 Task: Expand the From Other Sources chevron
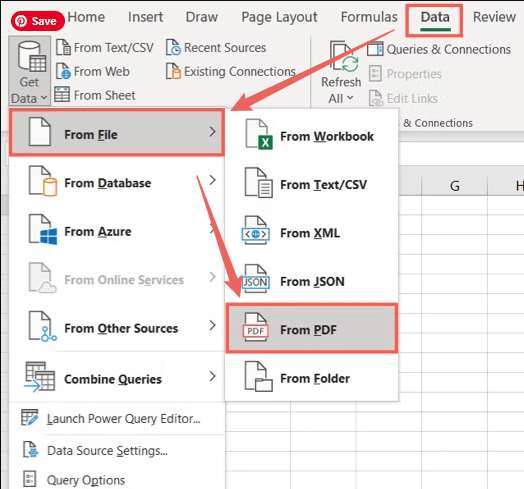tap(212, 325)
